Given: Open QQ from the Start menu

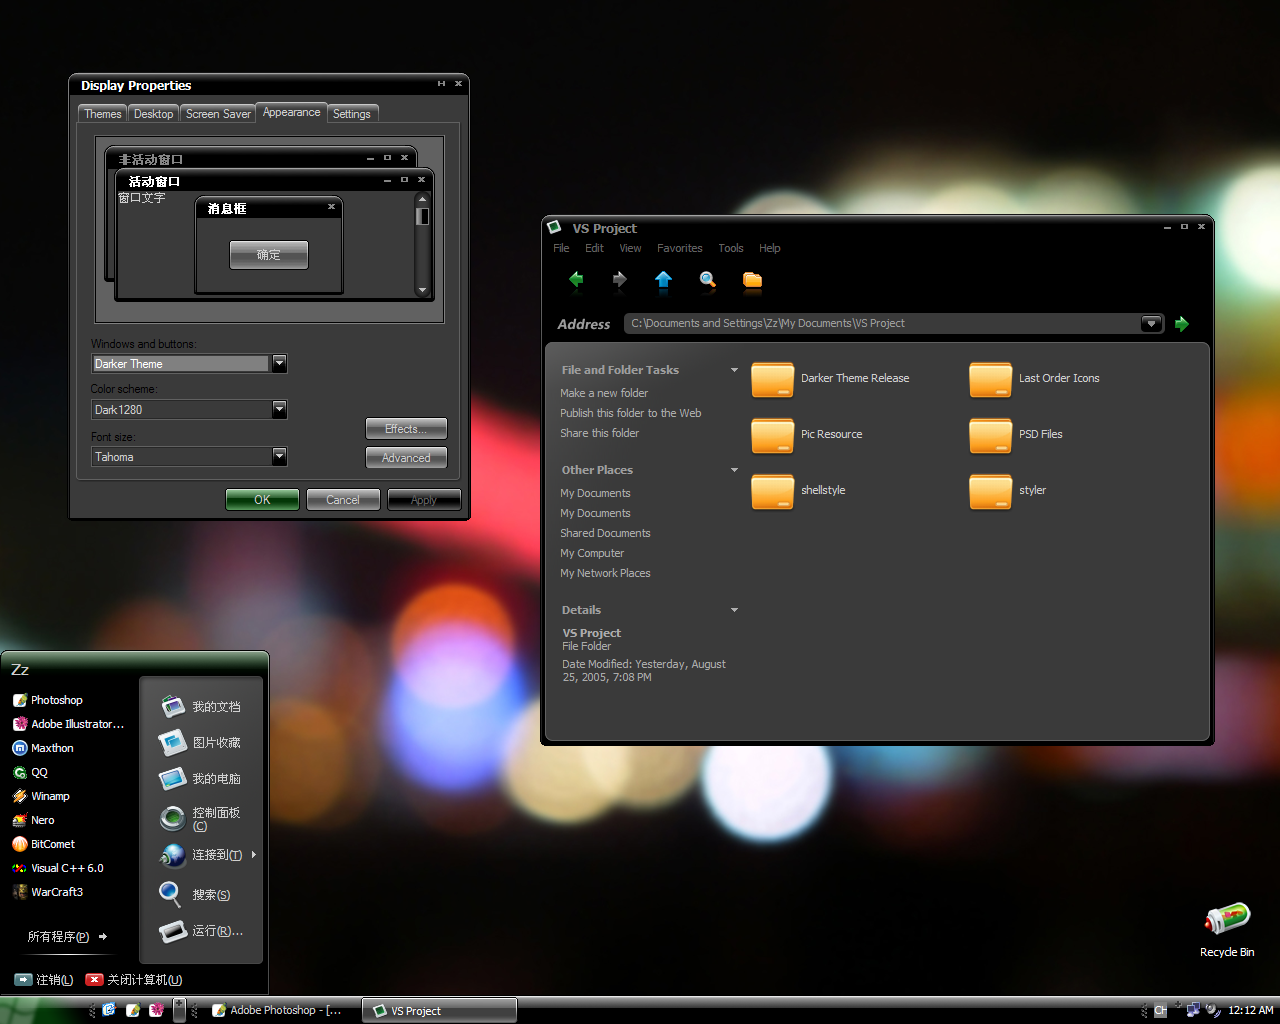Looking at the screenshot, I should pos(38,771).
